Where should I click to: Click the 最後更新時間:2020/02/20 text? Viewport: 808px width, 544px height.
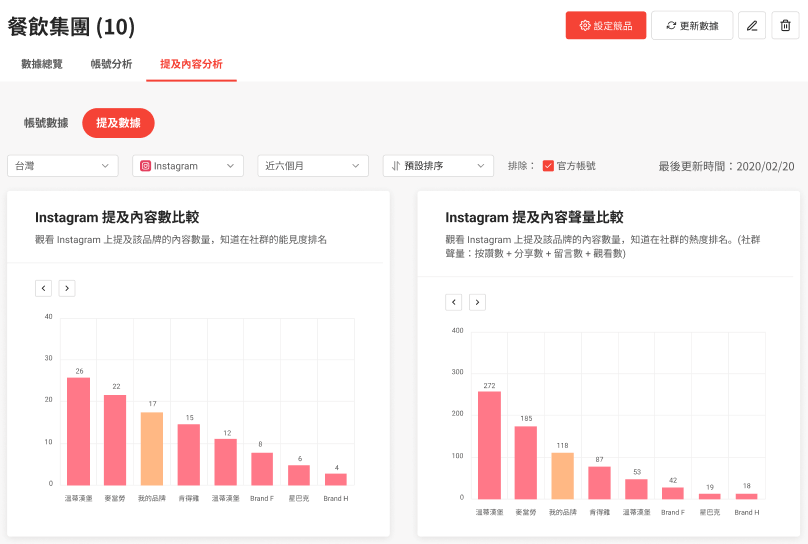[726, 166]
